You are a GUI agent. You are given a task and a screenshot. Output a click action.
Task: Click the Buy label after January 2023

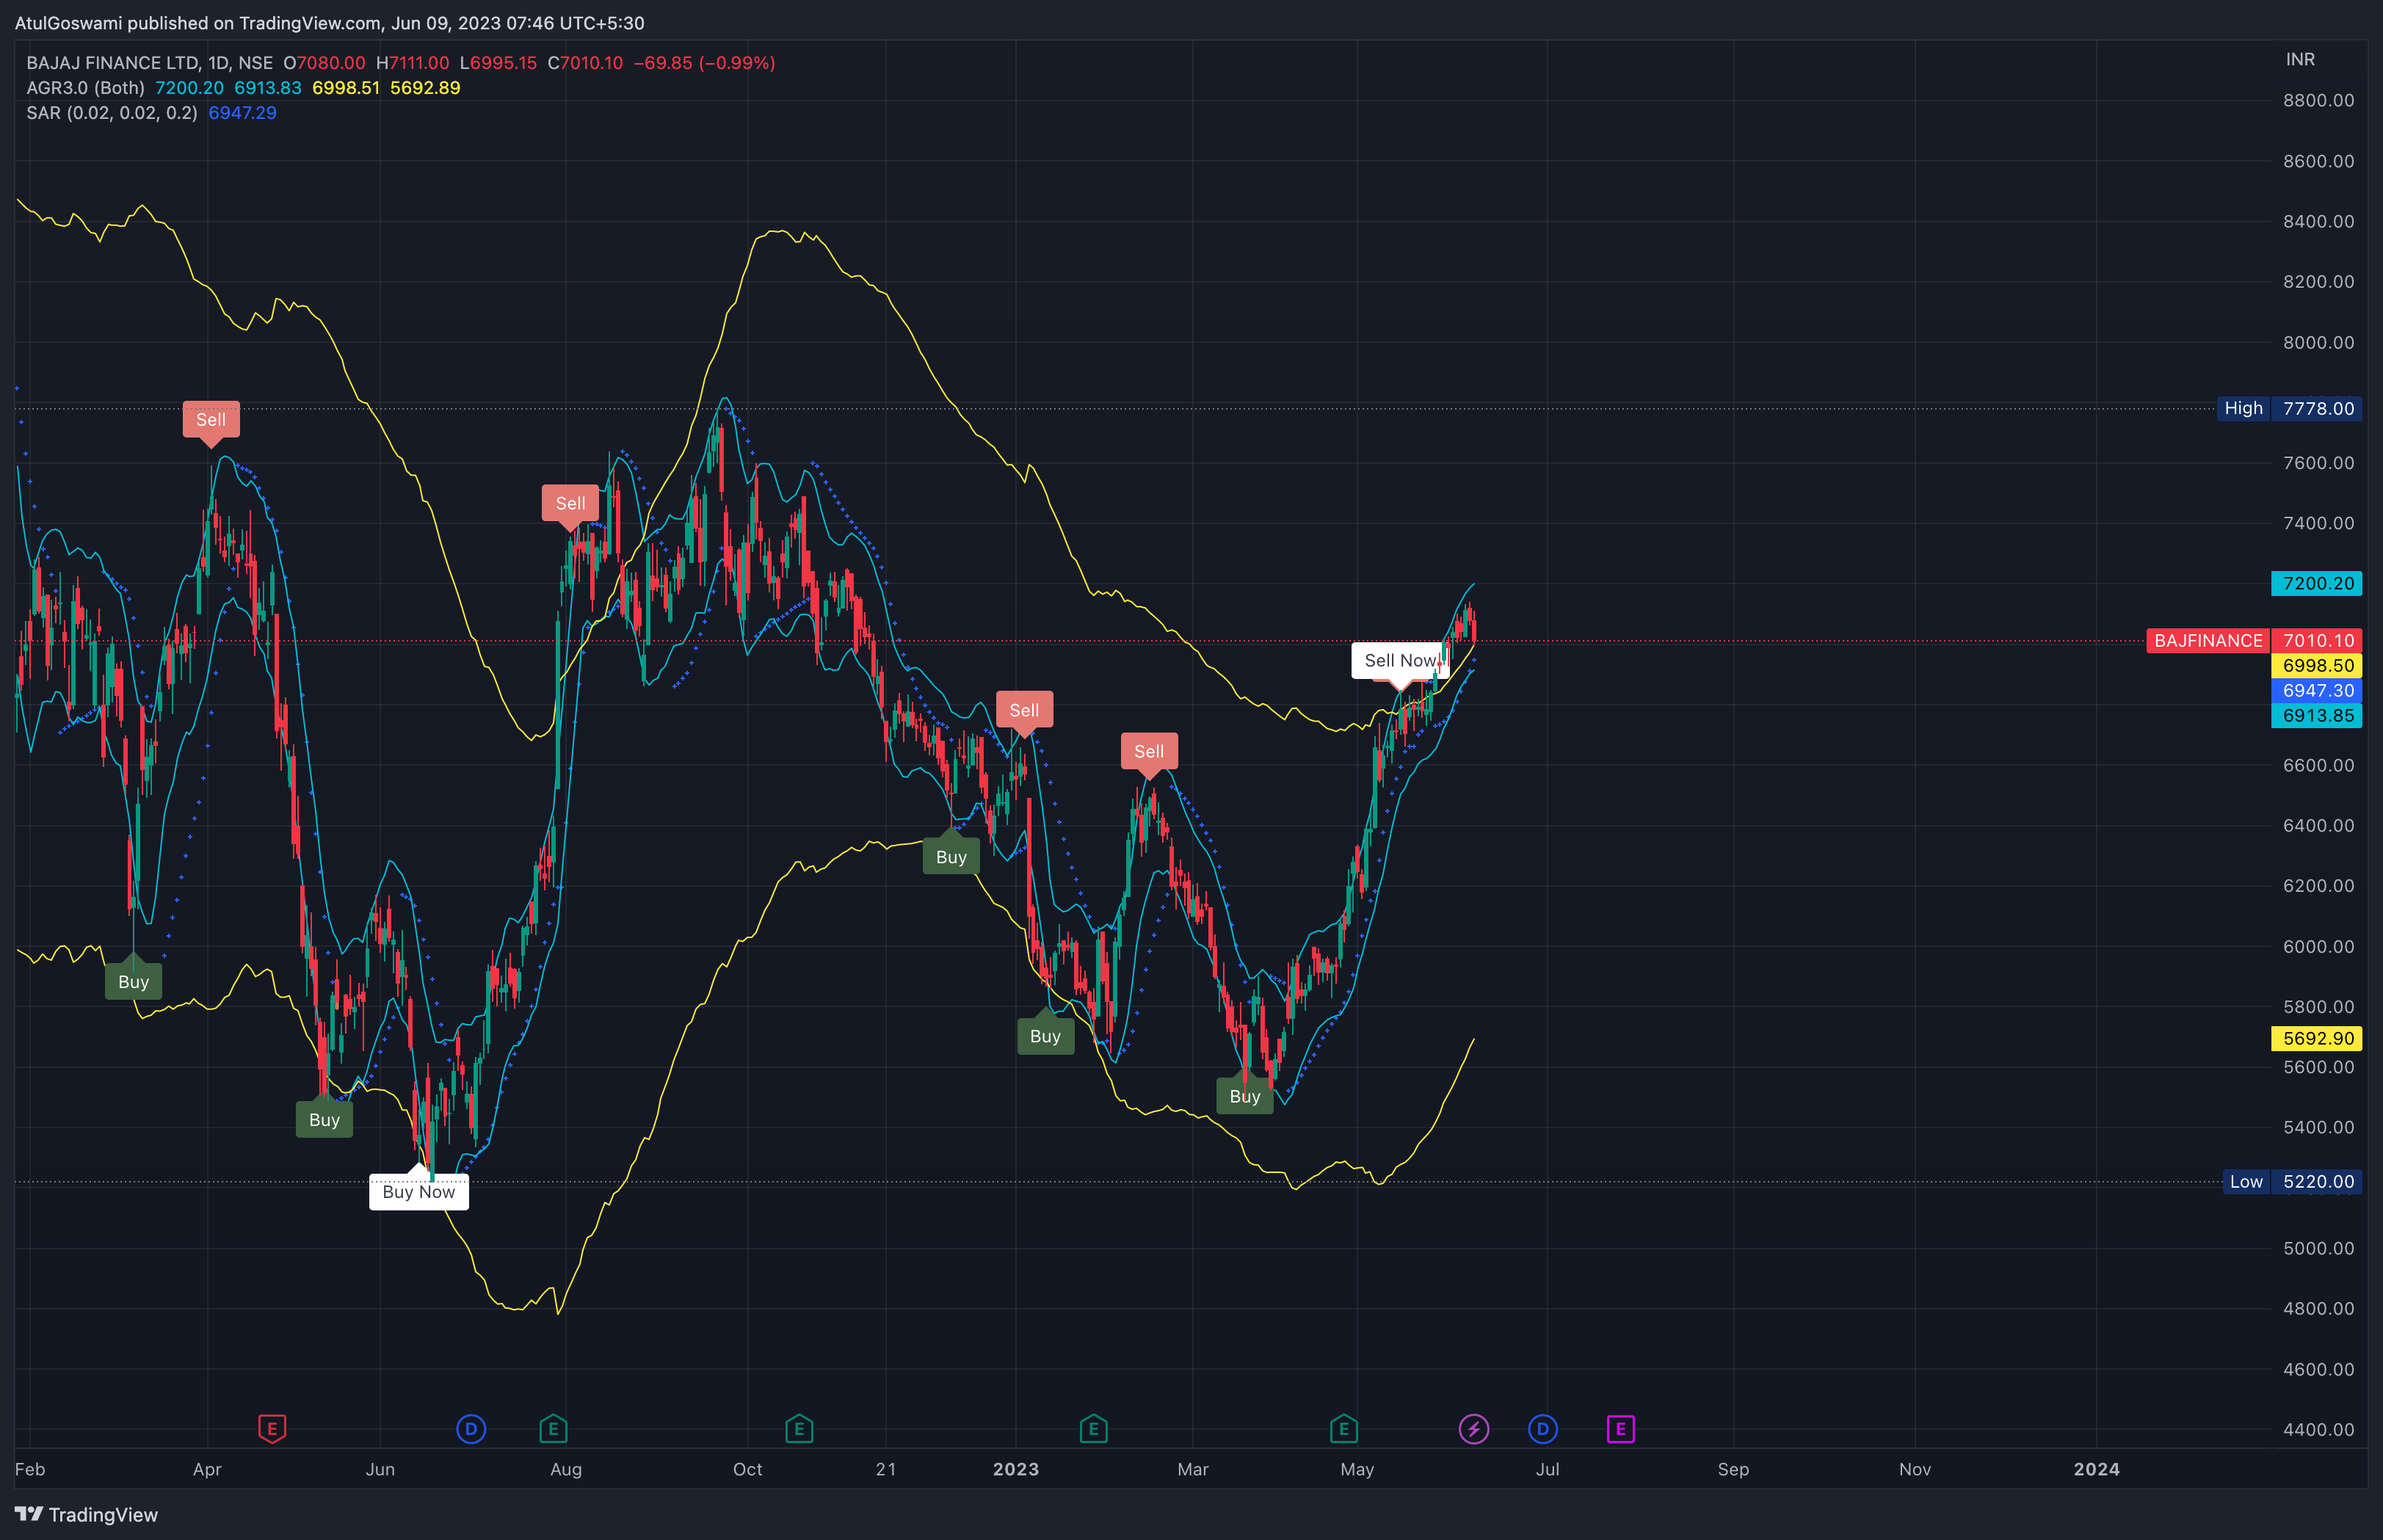point(1045,1036)
